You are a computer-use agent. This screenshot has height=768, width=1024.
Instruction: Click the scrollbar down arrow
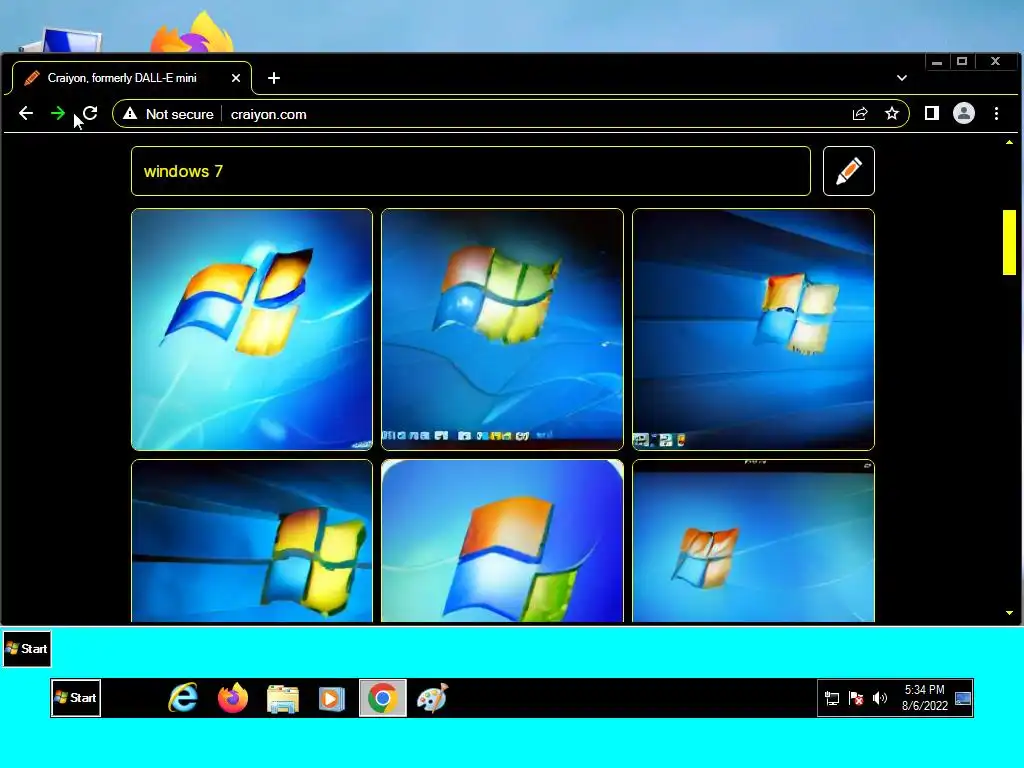[1009, 613]
